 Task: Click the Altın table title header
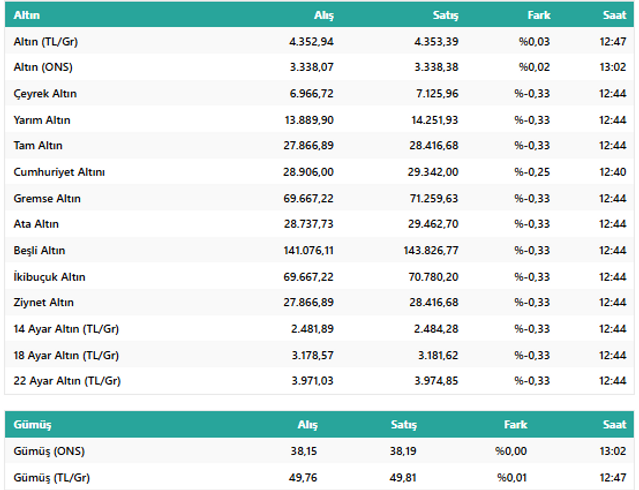tap(27, 15)
